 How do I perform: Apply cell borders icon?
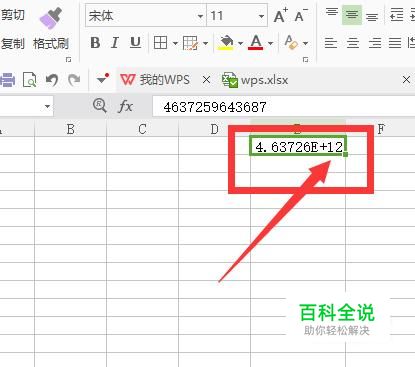click(160, 43)
